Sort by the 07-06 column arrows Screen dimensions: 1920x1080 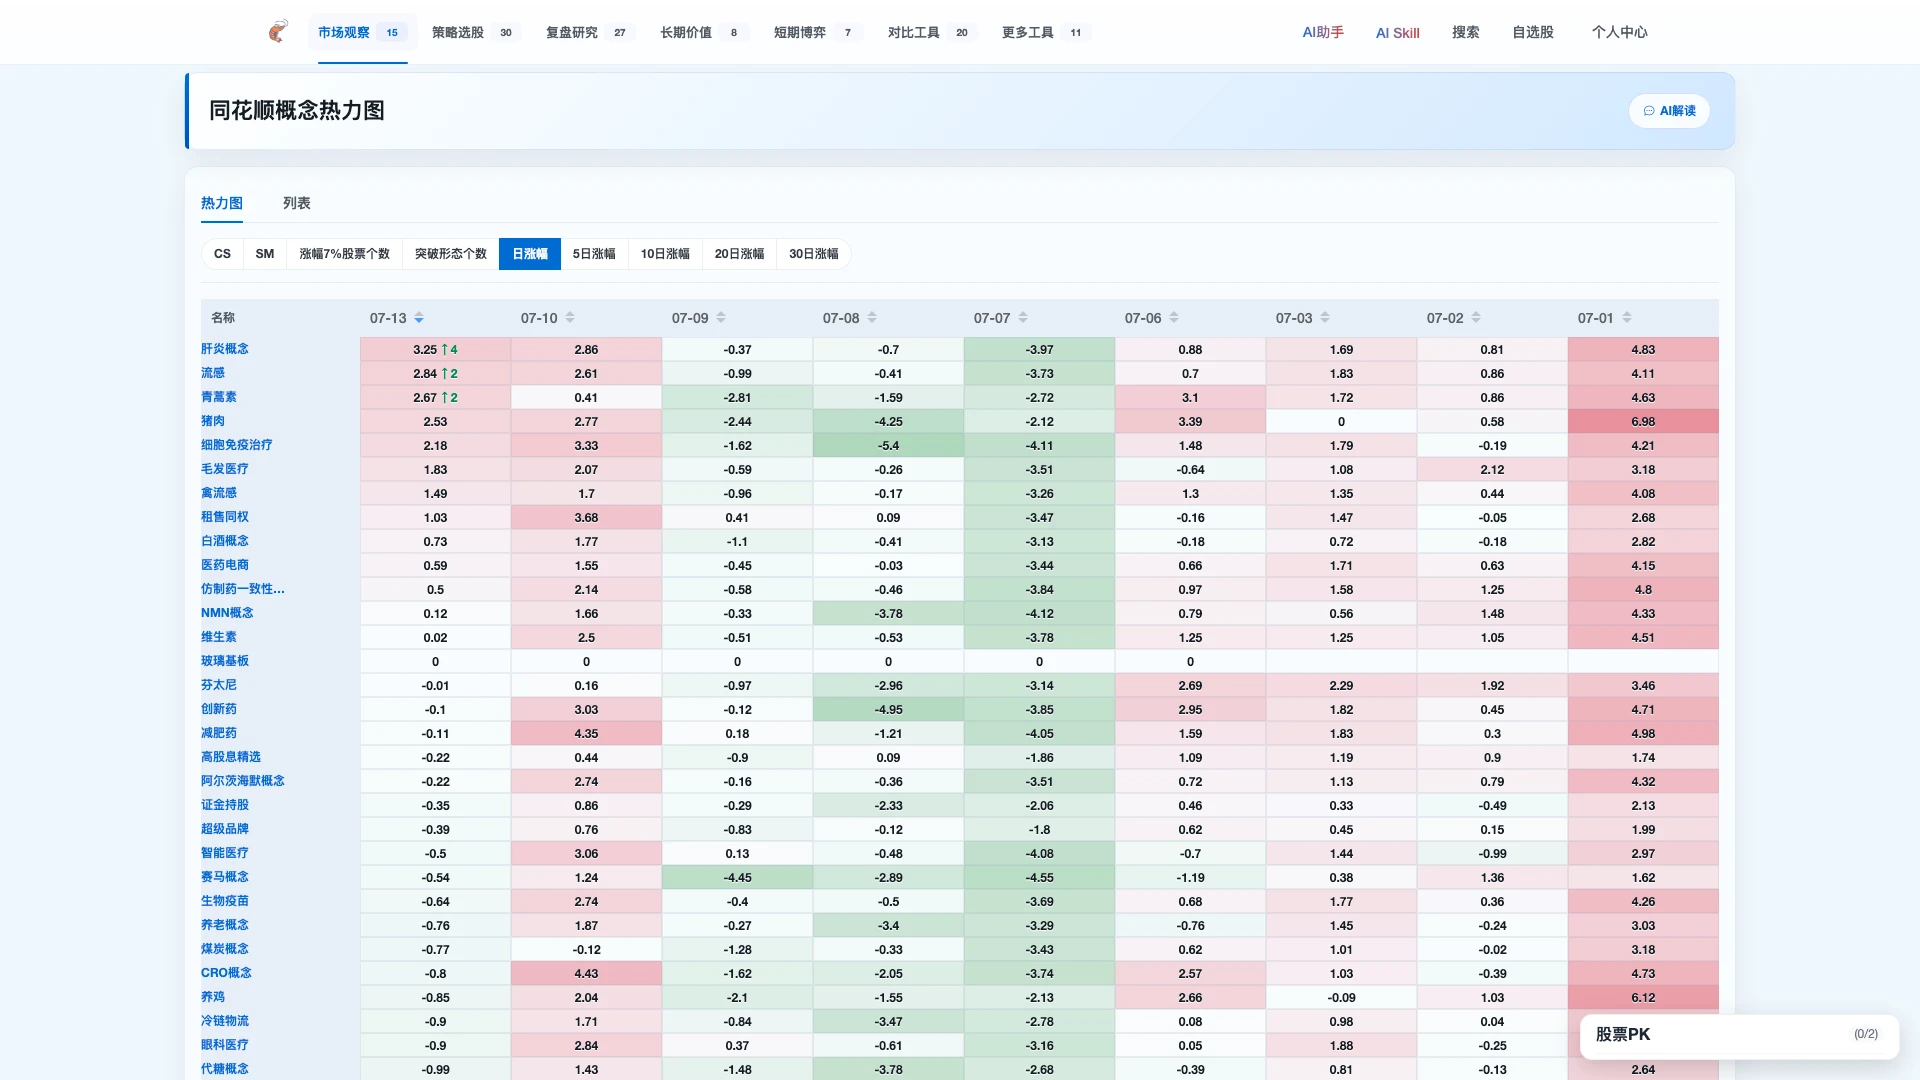[x=1174, y=318]
